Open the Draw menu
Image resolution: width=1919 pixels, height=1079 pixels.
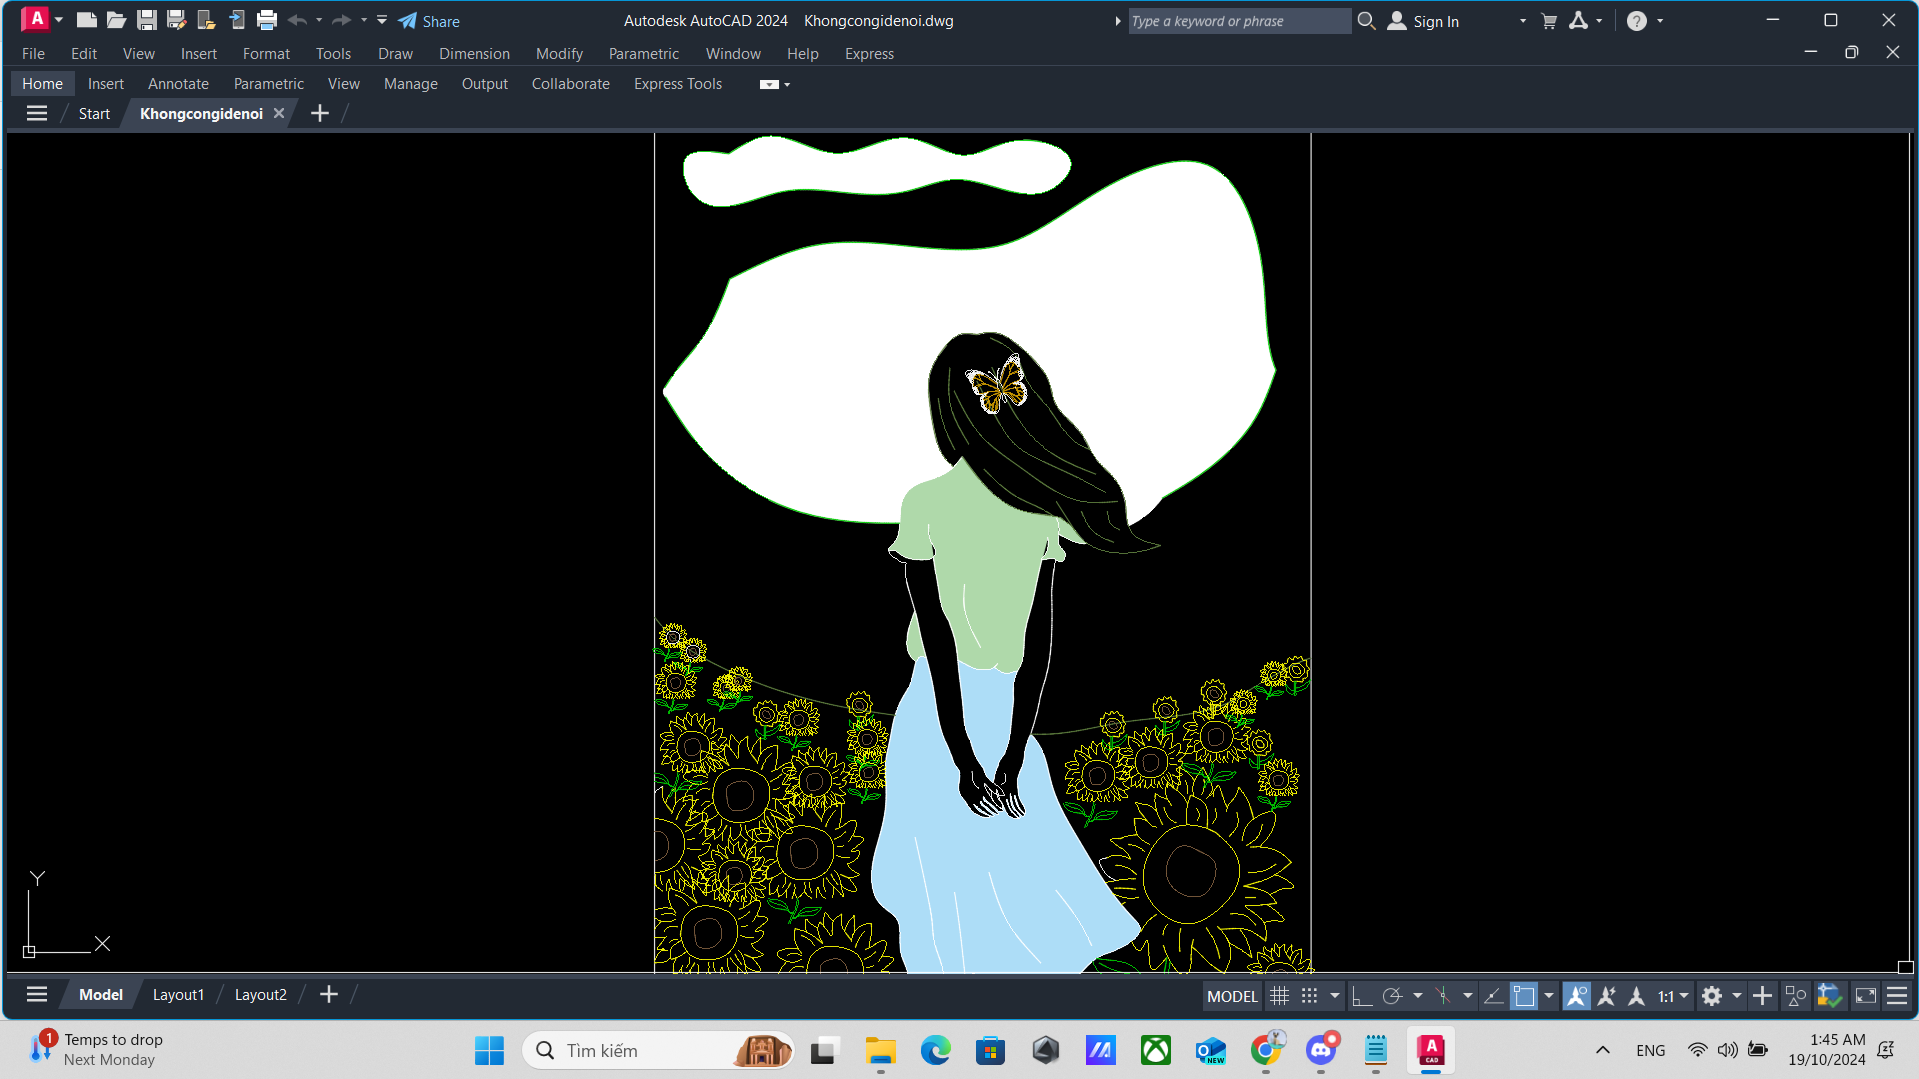tap(395, 54)
